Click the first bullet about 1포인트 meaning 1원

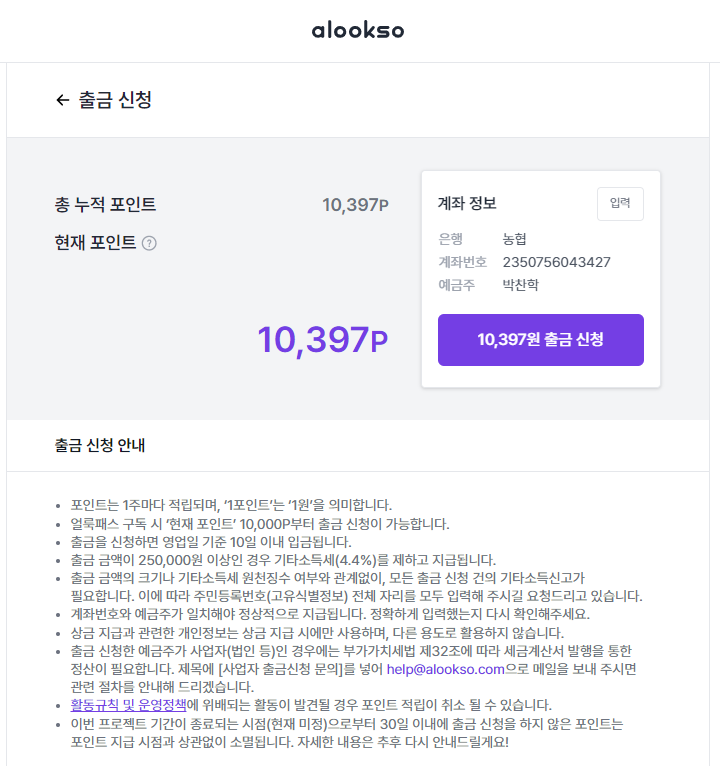(231, 505)
